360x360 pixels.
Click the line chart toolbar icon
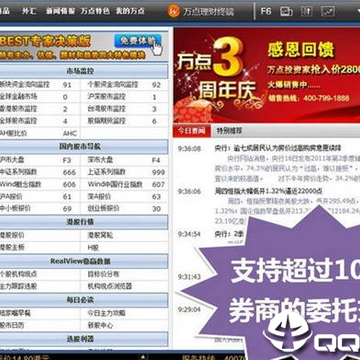point(328,11)
